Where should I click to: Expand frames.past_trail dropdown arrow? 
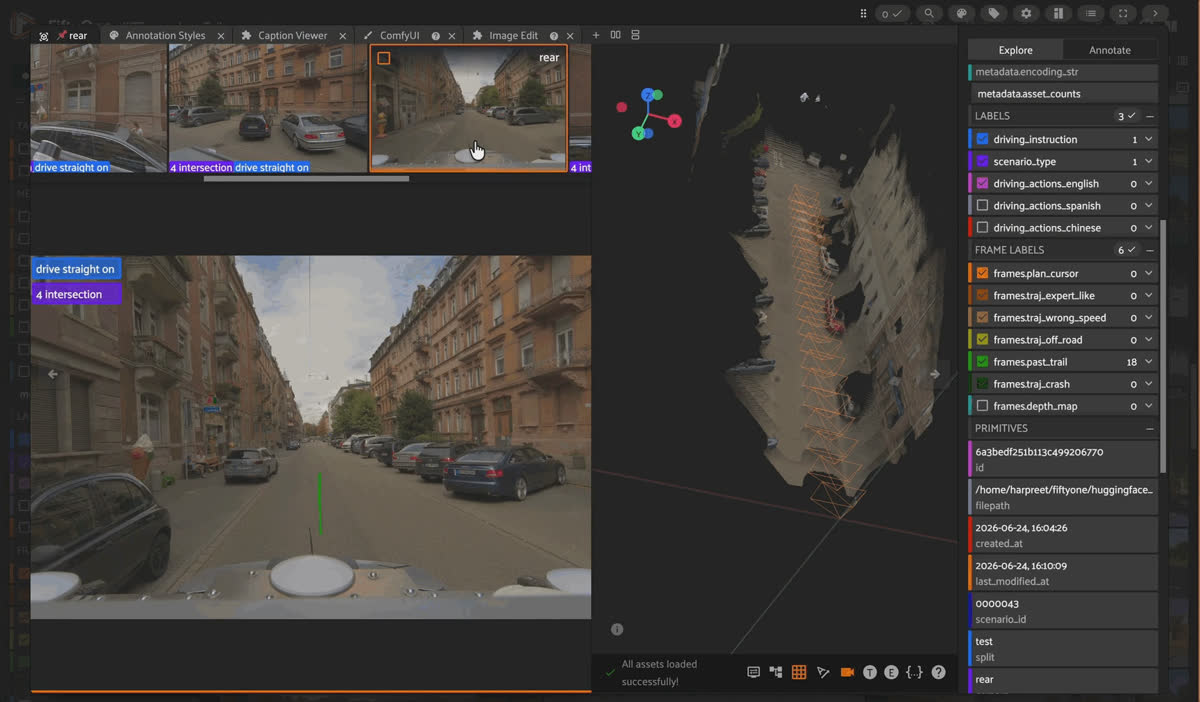[1149, 361]
